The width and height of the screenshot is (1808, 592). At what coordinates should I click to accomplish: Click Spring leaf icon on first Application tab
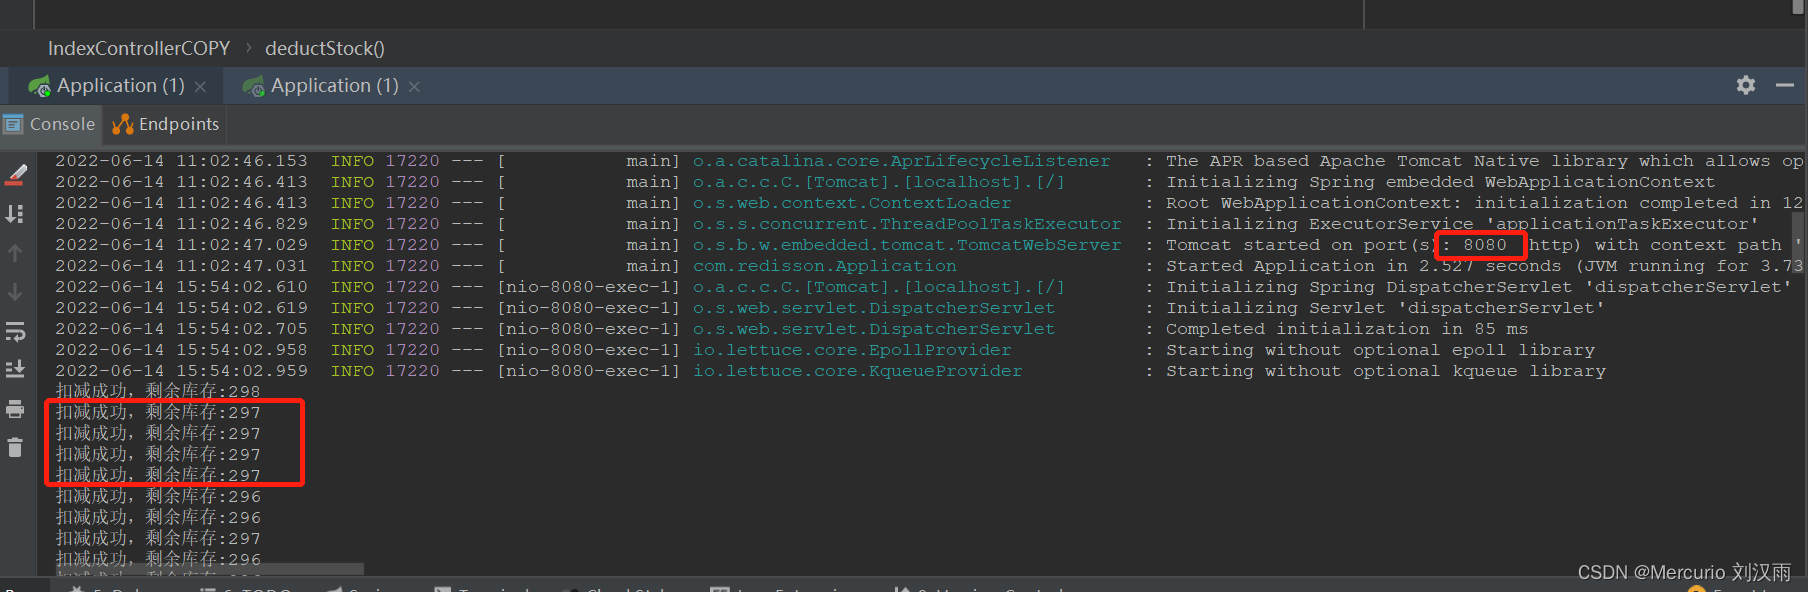click(x=39, y=86)
